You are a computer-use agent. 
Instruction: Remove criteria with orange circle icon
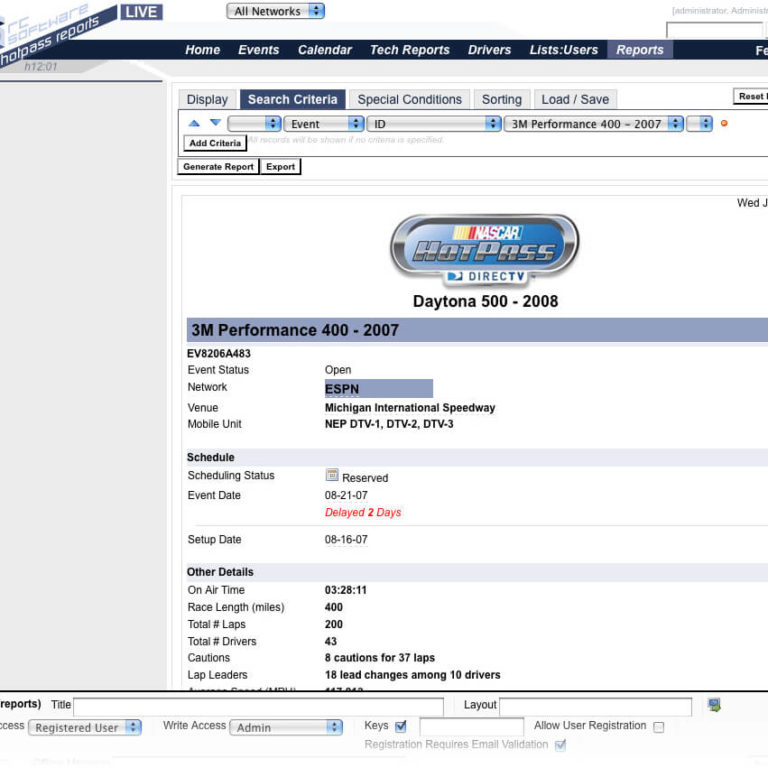724,123
